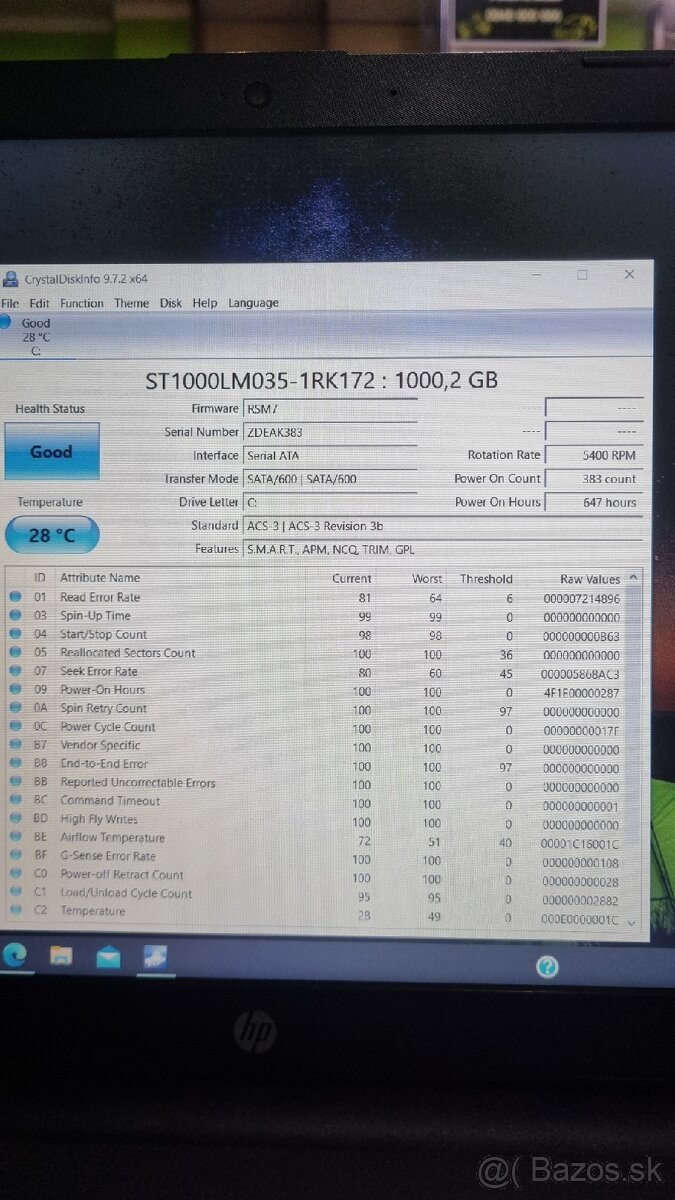
Task: Click the Reallocated Sectors Count attribute name
Action: click(x=128, y=653)
